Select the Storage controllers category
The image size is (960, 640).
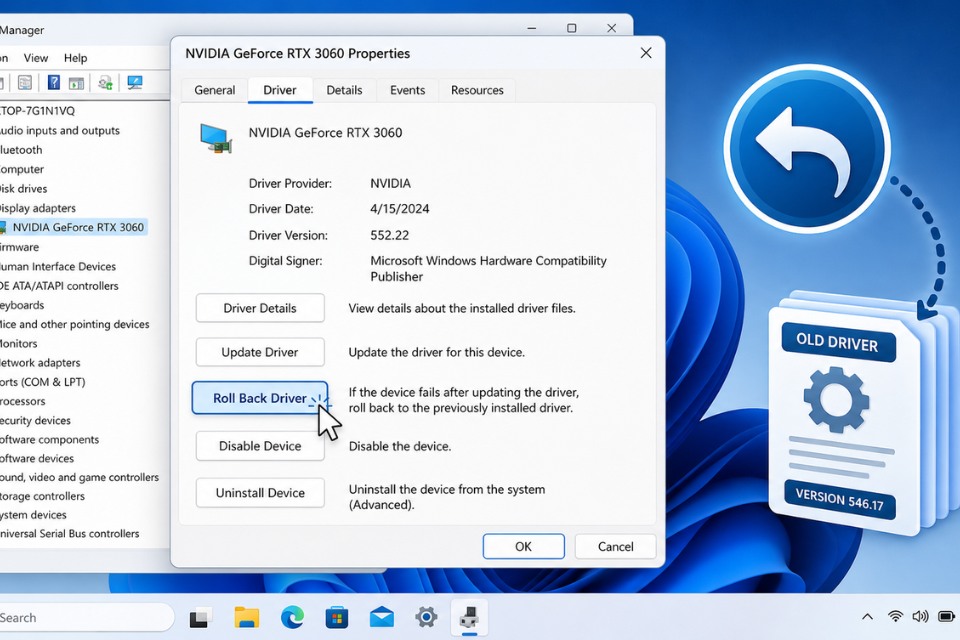[x=43, y=496]
